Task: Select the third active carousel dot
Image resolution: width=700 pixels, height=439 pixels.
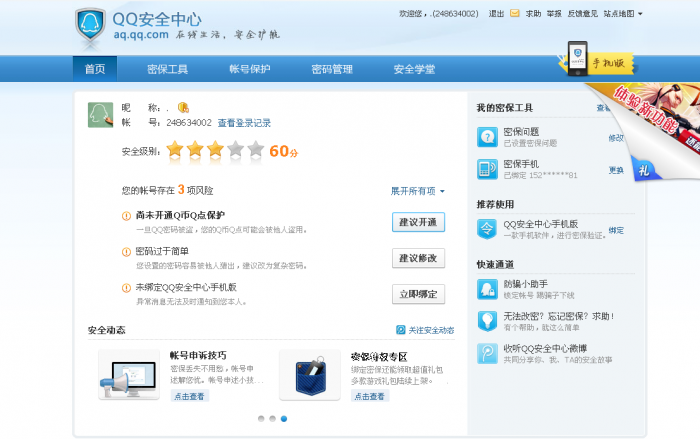Action: click(284, 418)
